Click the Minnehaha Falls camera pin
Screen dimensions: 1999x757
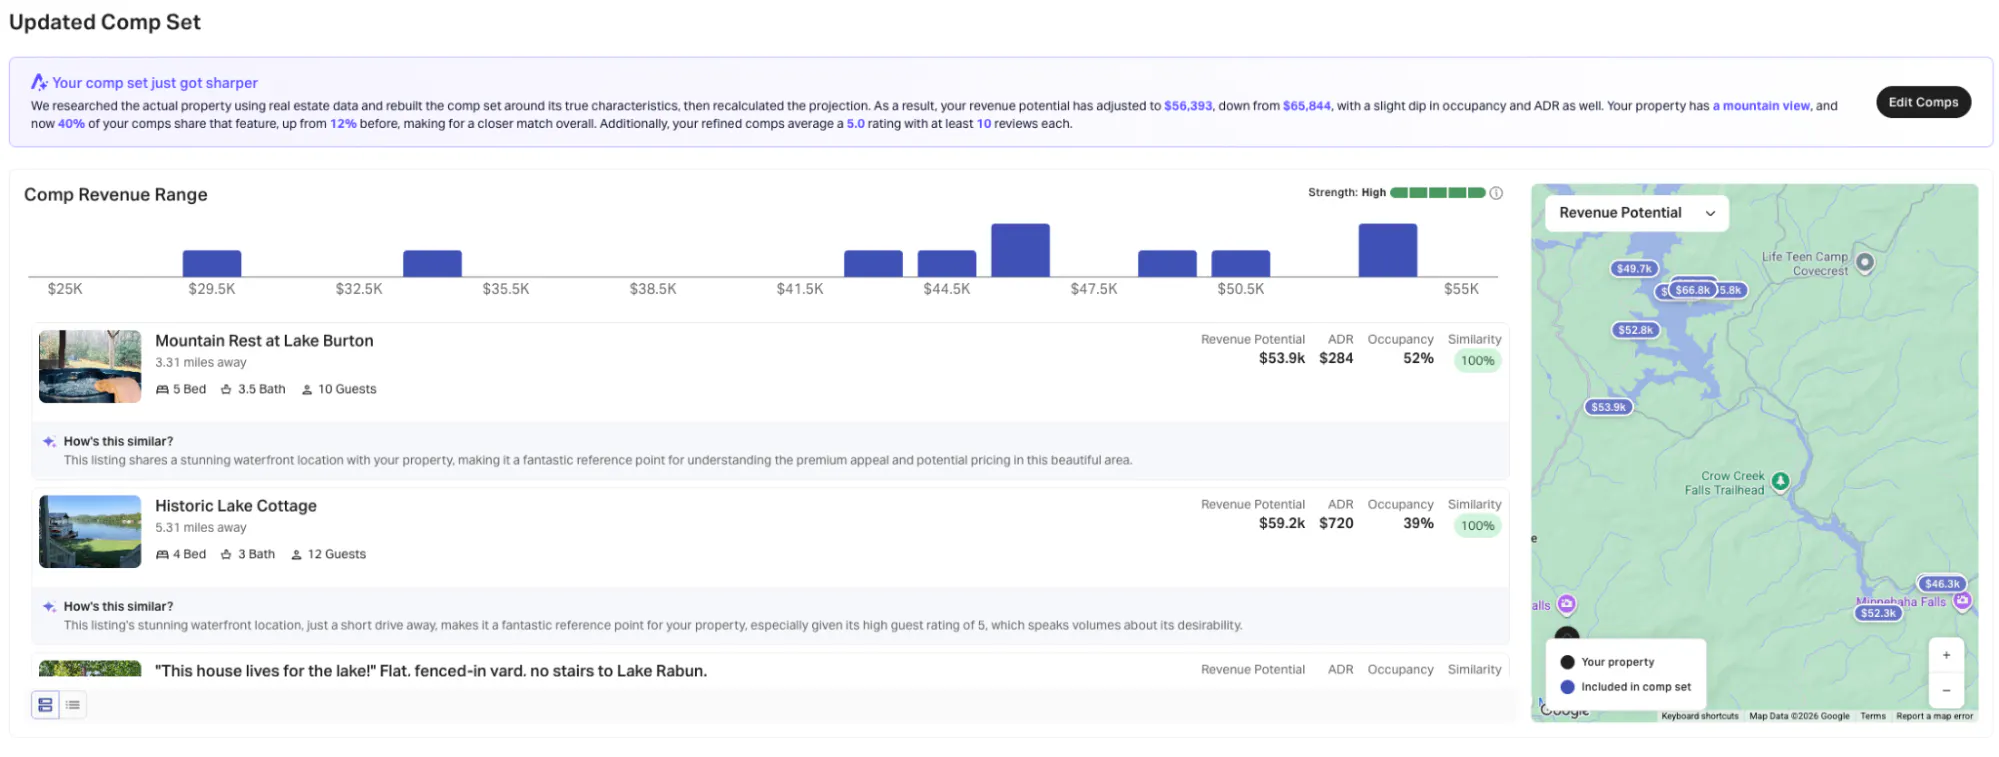coord(1962,600)
